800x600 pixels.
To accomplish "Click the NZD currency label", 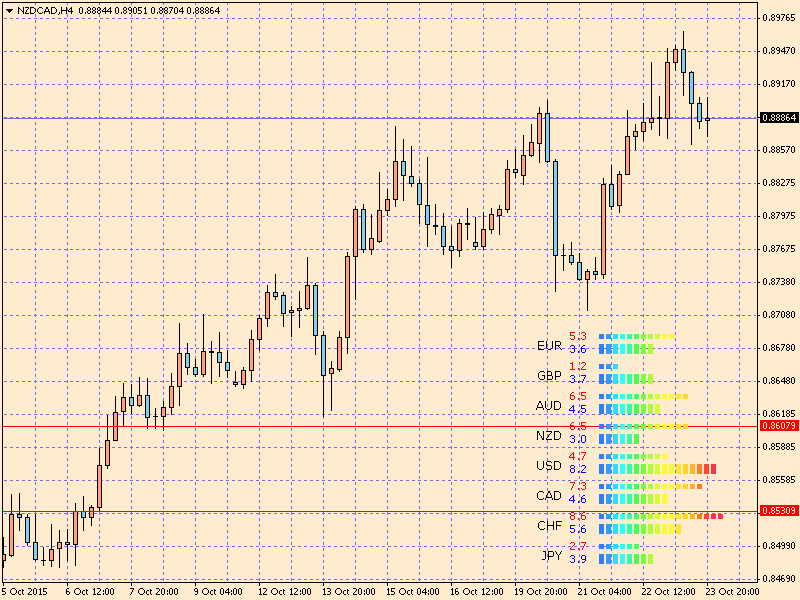I will [548, 436].
